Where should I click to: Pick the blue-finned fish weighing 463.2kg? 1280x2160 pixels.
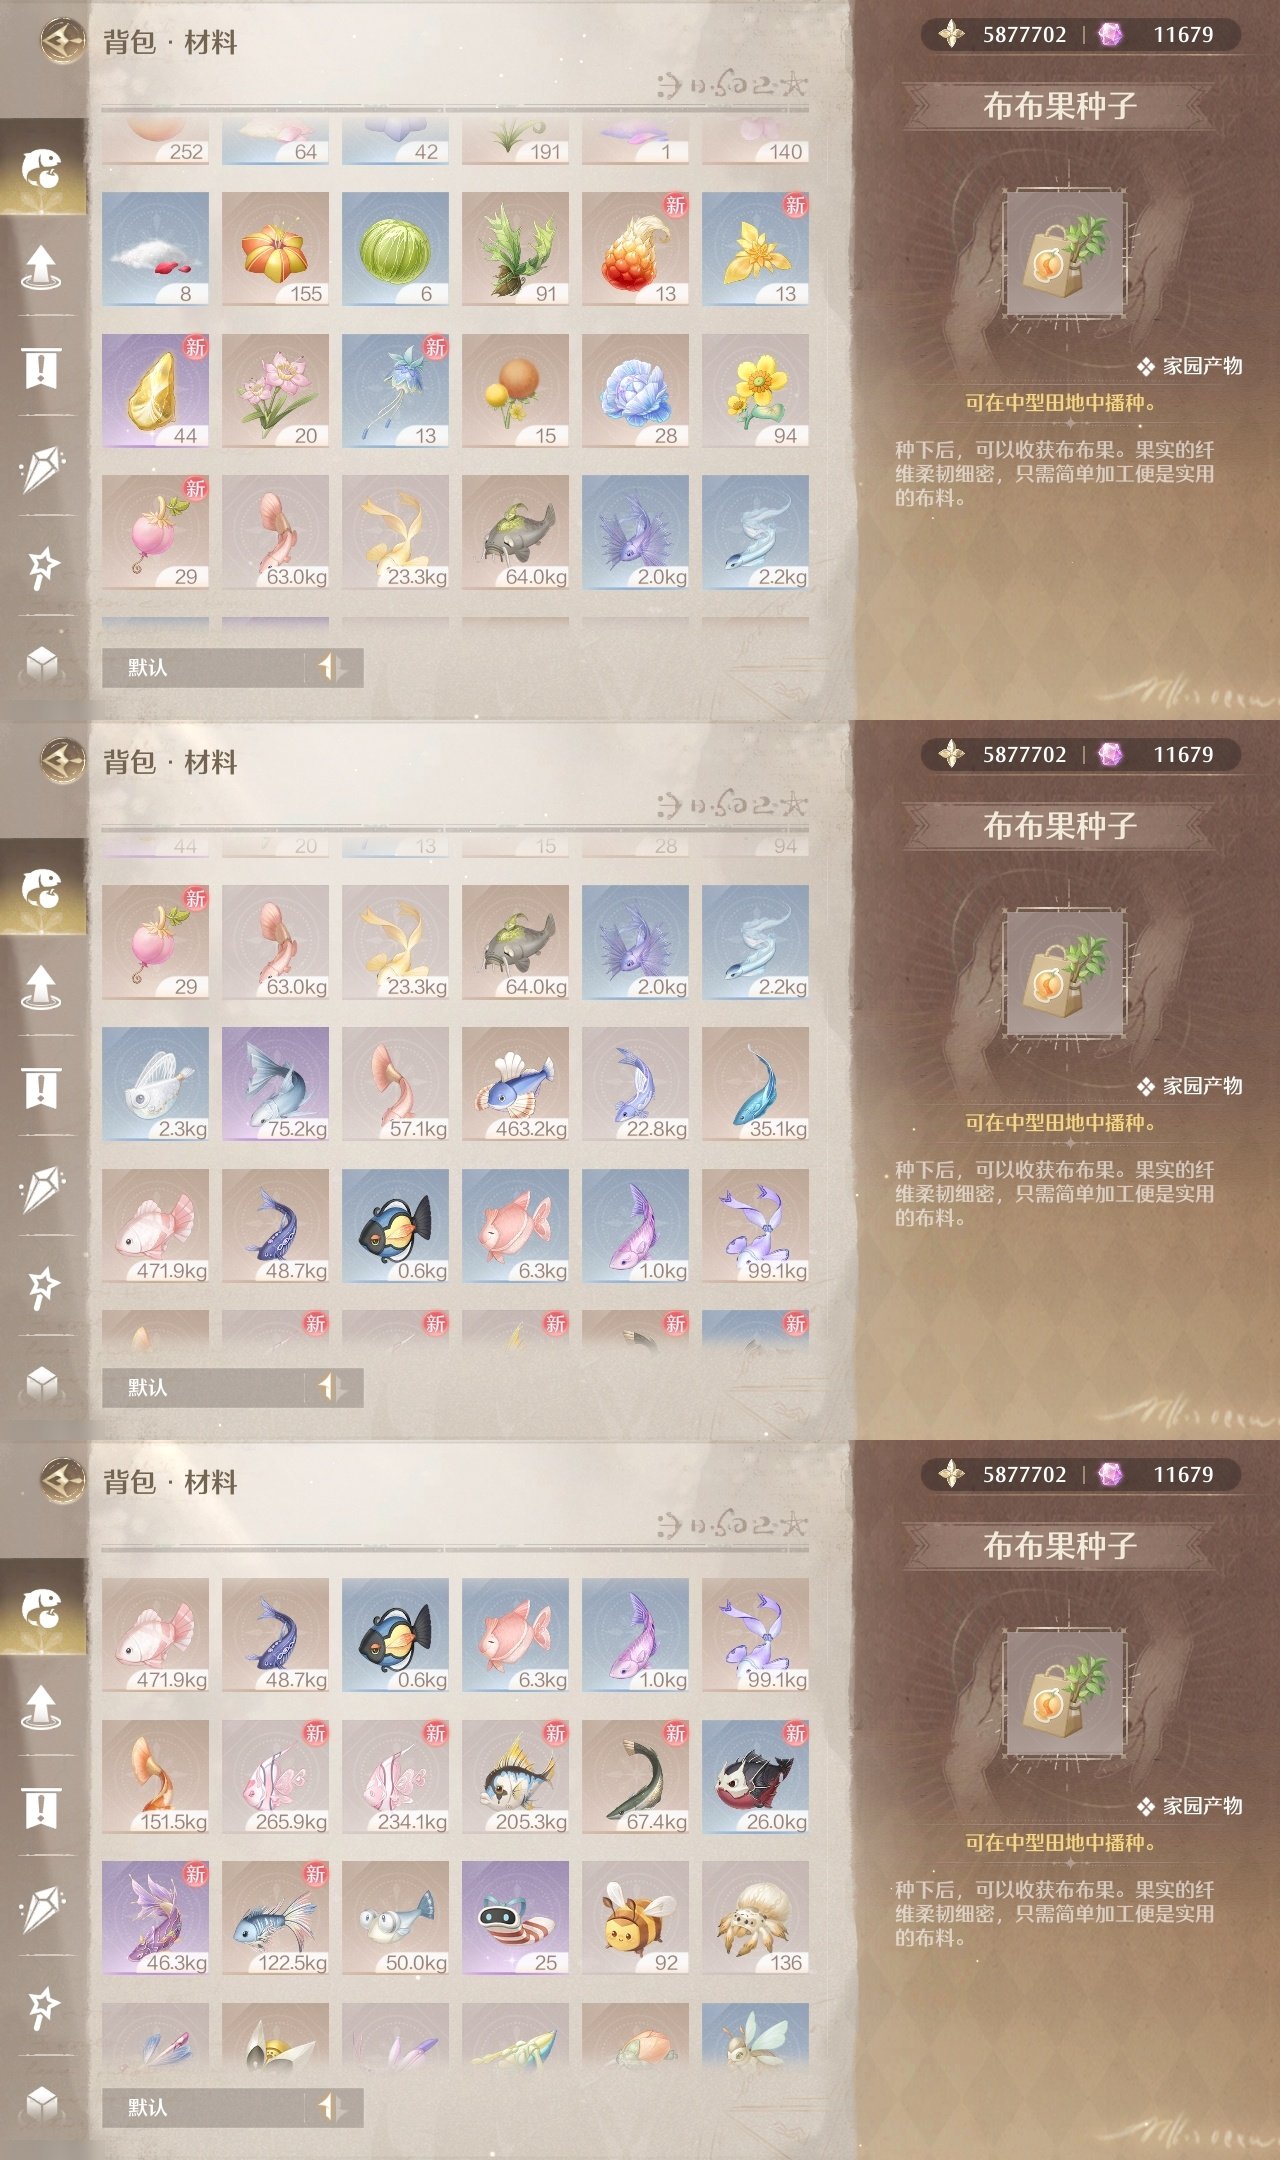(515, 1084)
